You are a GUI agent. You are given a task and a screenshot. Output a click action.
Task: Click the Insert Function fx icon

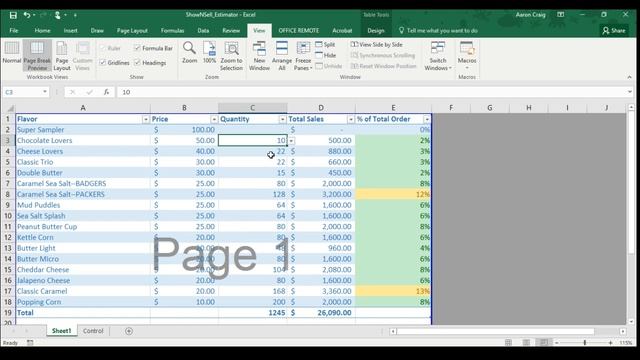click(x=106, y=92)
